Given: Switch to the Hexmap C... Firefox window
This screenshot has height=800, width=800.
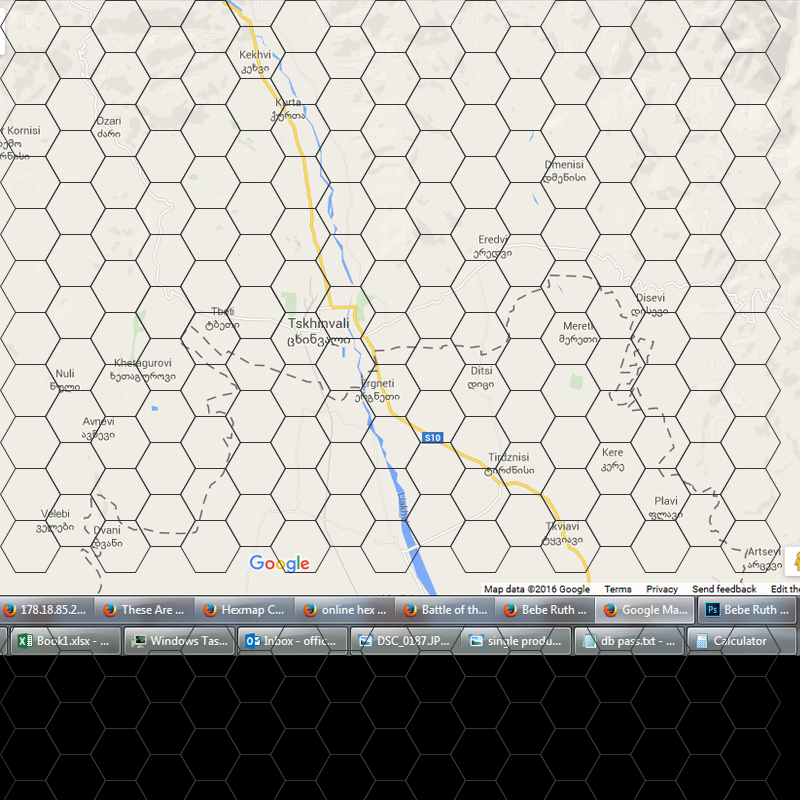Looking at the screenshot, I should coord(244,610).
